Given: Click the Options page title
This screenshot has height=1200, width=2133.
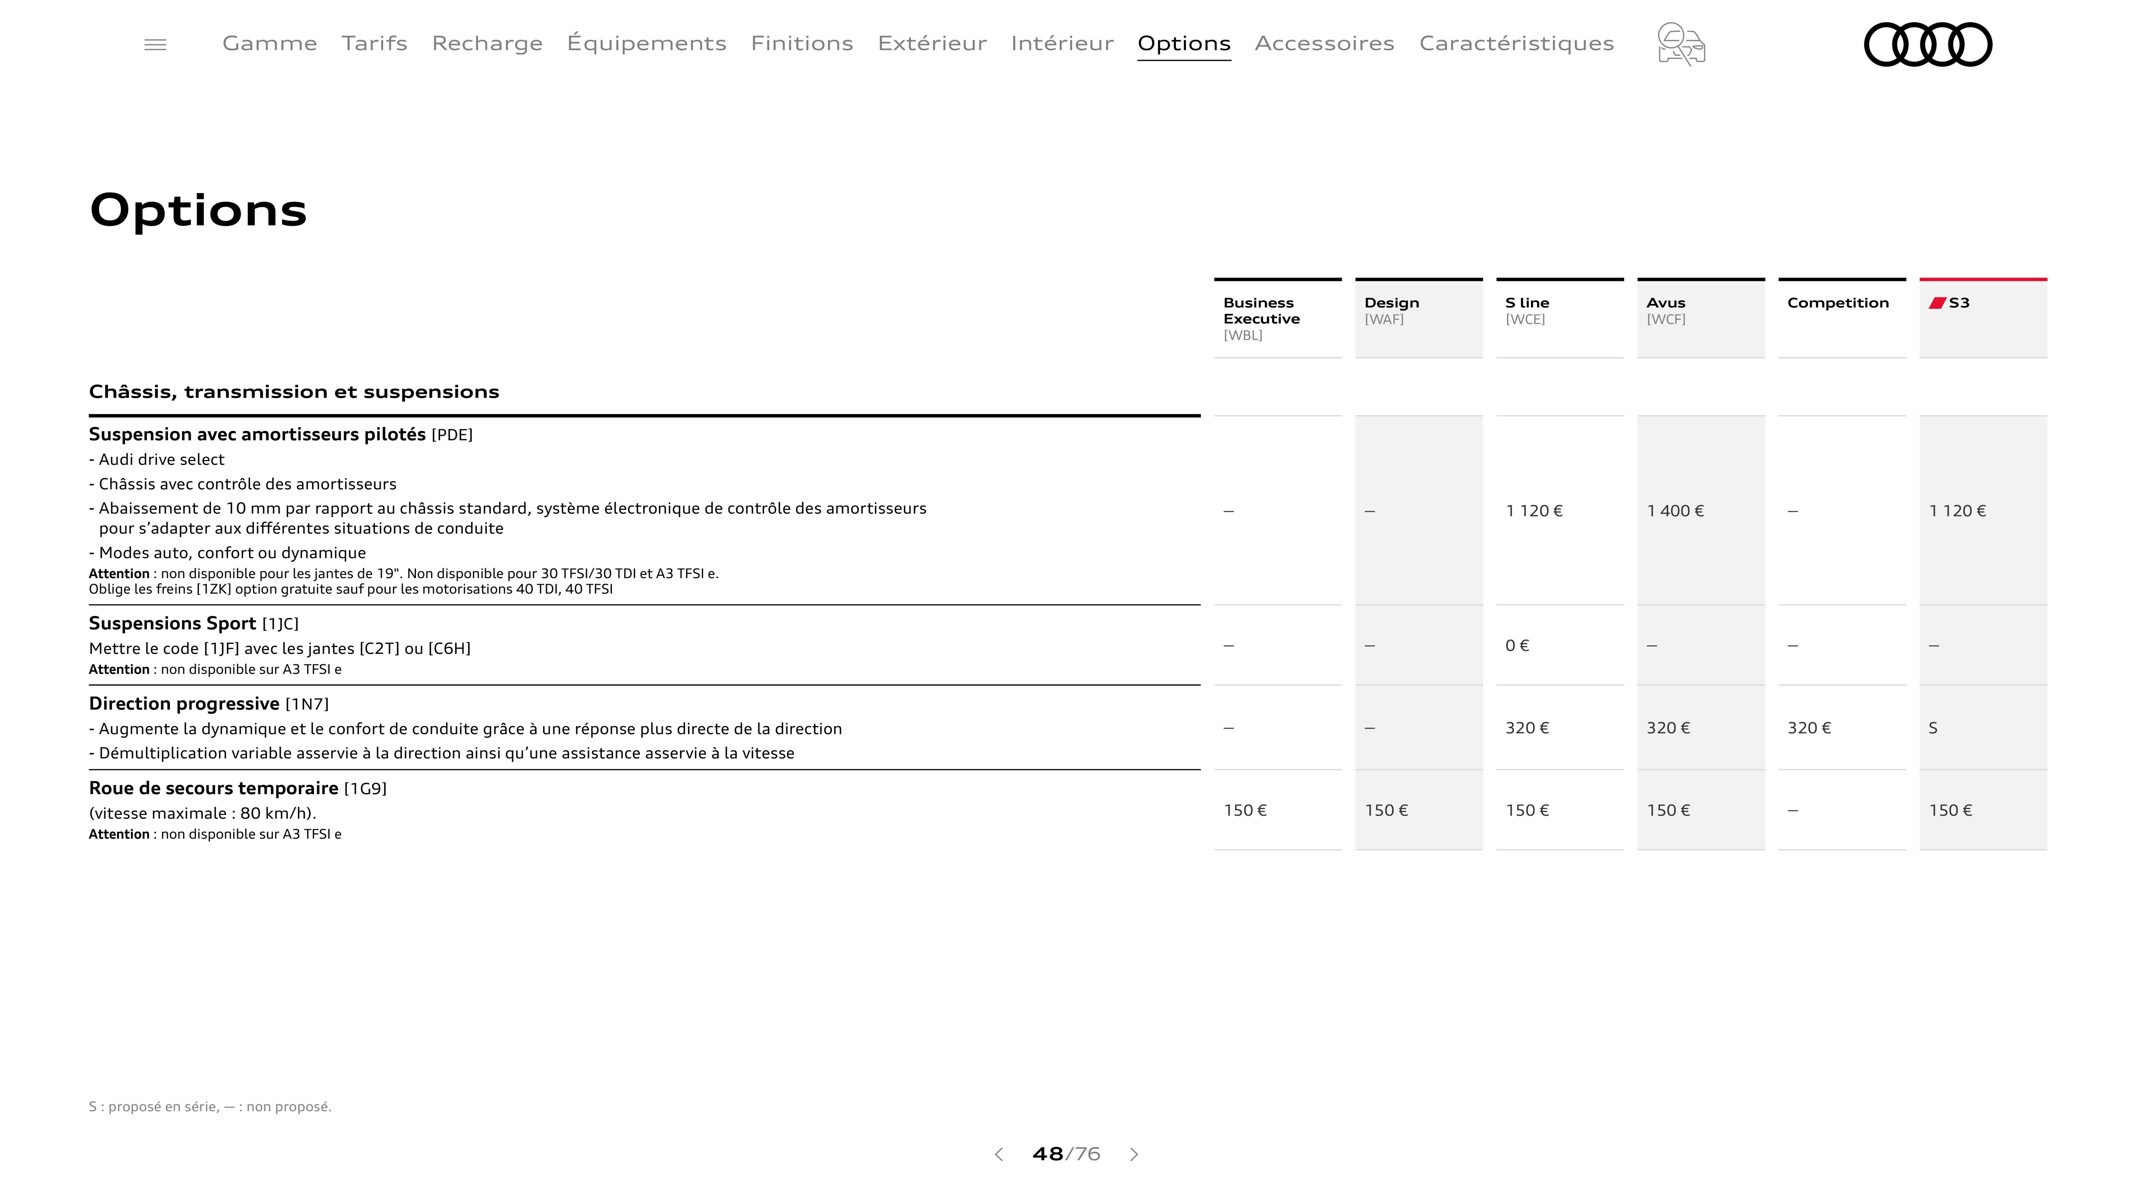Looking at the screenshot, I should [x=198, y=210].
